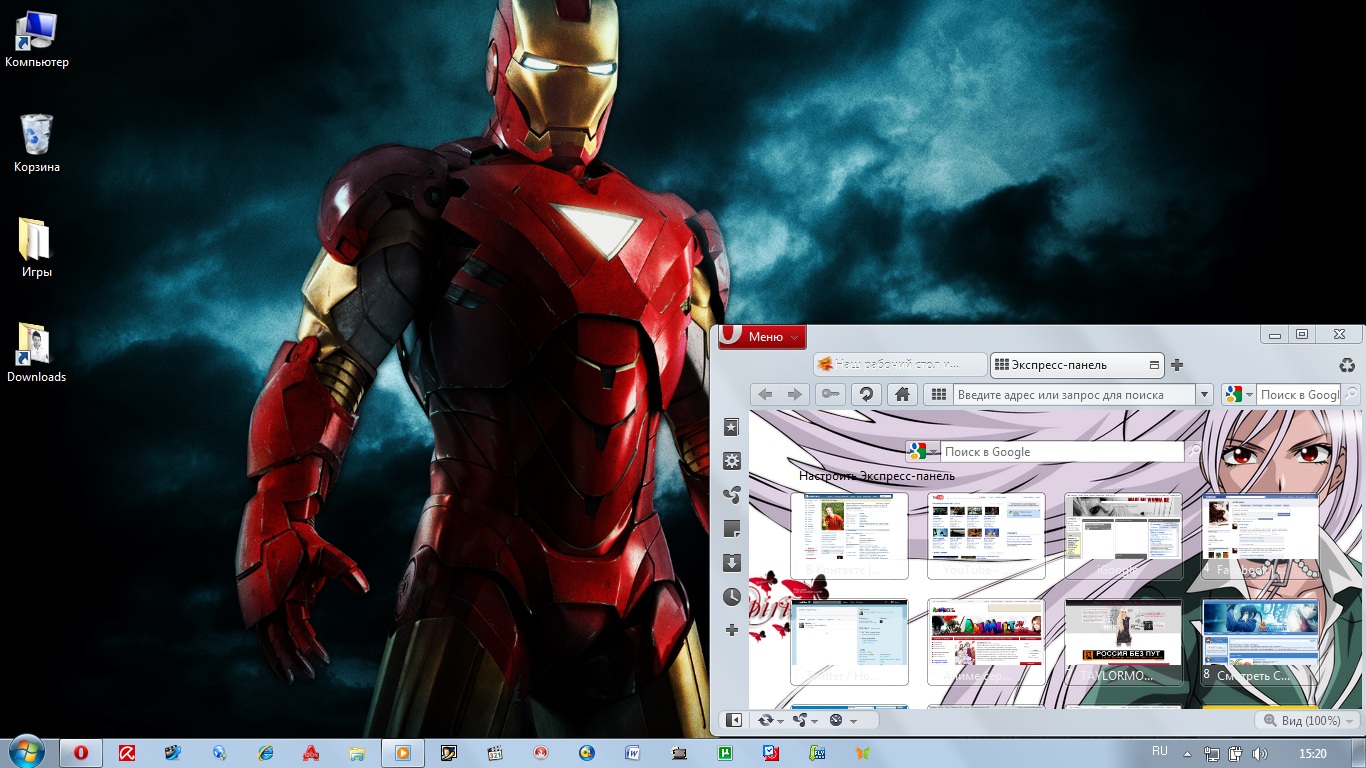Open History clock panel in sidebar
The height and width of the screenshot is (768, 1366).
pyautogui.click(x=732, y=596)
